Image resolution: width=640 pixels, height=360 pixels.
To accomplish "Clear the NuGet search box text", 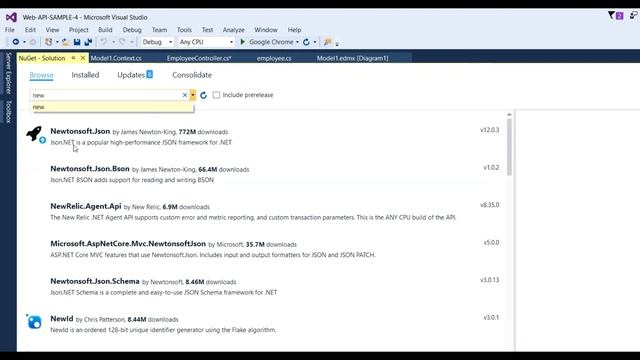I will point(185,95).
